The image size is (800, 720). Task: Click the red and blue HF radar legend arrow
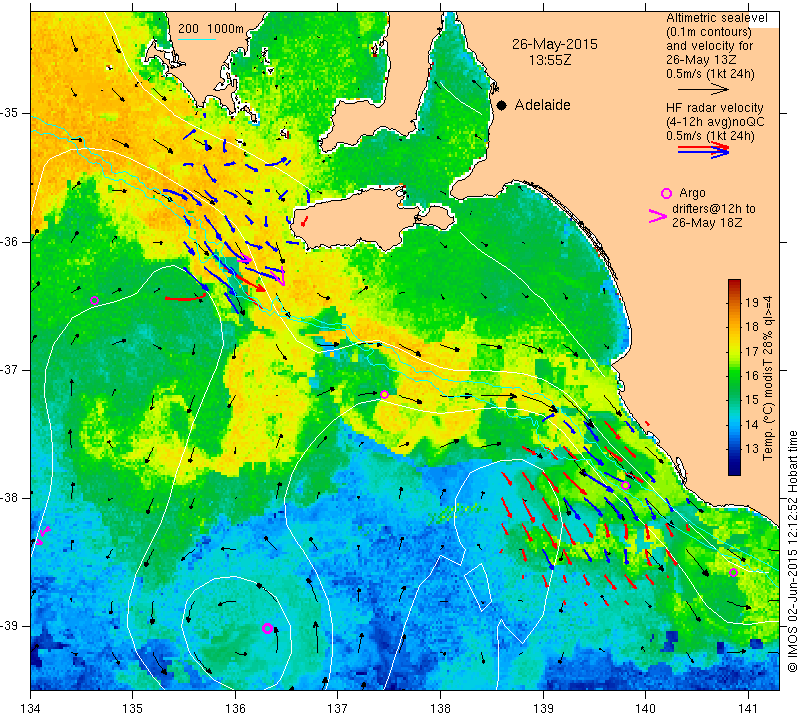point(703,150)
